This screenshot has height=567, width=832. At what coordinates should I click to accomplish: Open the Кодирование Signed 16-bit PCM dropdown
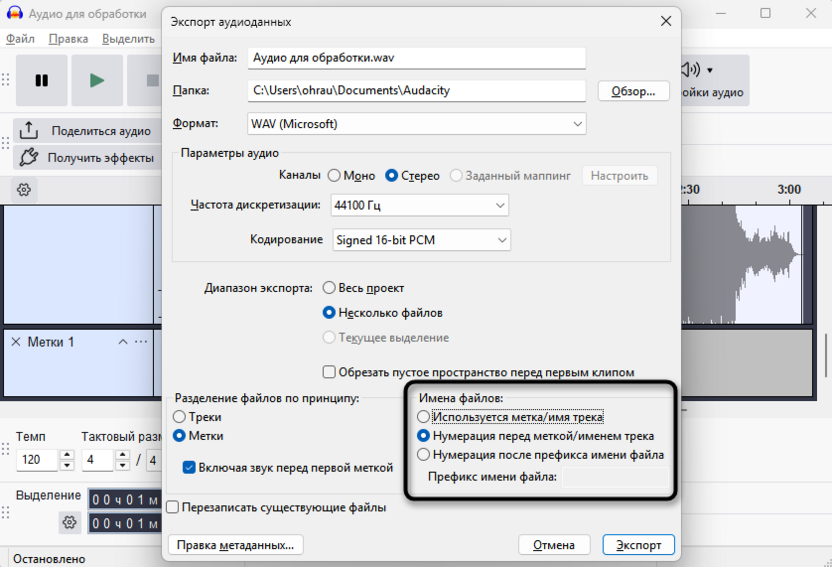pyautogui.click(x=422, y=240)
